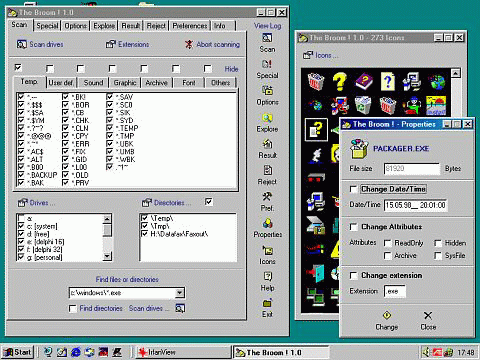This screenshot has width=480, height=360.
Task: Click the Reject sidebar icon
Action: tap(267, 170)
